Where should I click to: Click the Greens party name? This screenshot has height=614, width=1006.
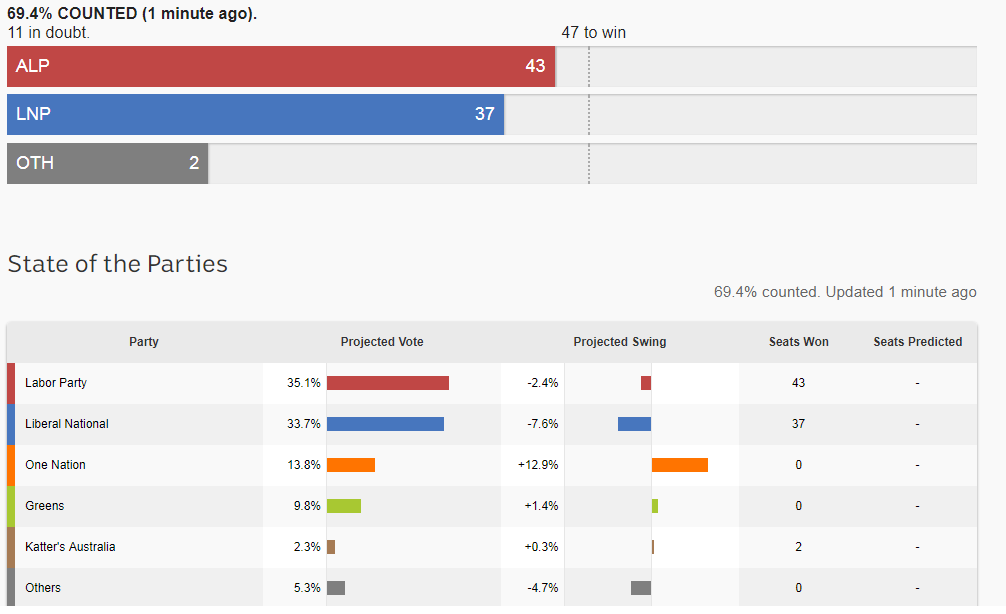click(45, 506)
